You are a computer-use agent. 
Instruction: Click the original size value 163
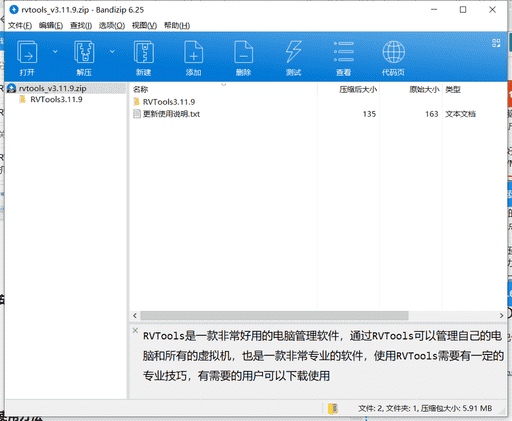(x=432, y=114)
